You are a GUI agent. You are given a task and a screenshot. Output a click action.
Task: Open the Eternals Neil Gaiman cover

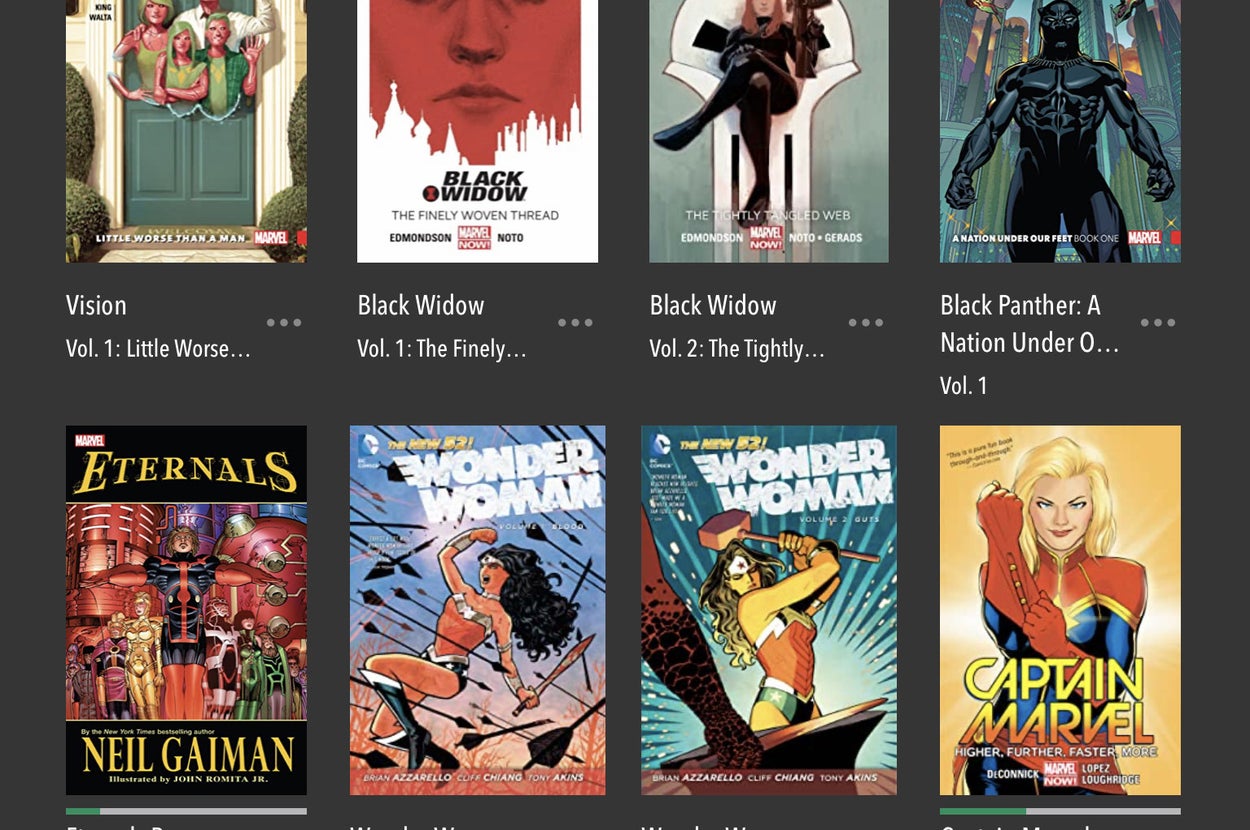(186, 610)
